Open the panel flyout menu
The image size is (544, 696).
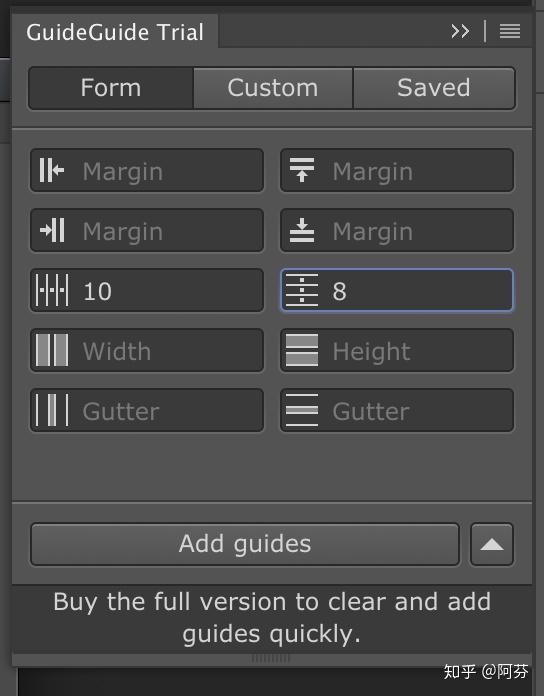(510, 31)
